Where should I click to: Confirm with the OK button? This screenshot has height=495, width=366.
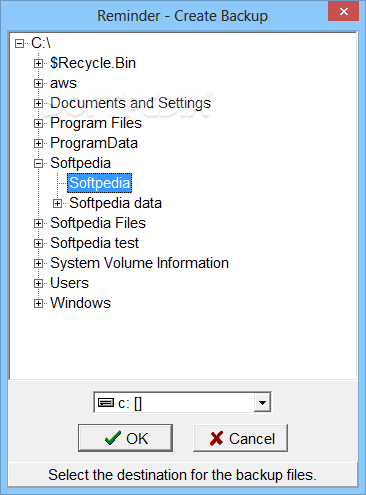pyautogui.click(x=125, y=438)
